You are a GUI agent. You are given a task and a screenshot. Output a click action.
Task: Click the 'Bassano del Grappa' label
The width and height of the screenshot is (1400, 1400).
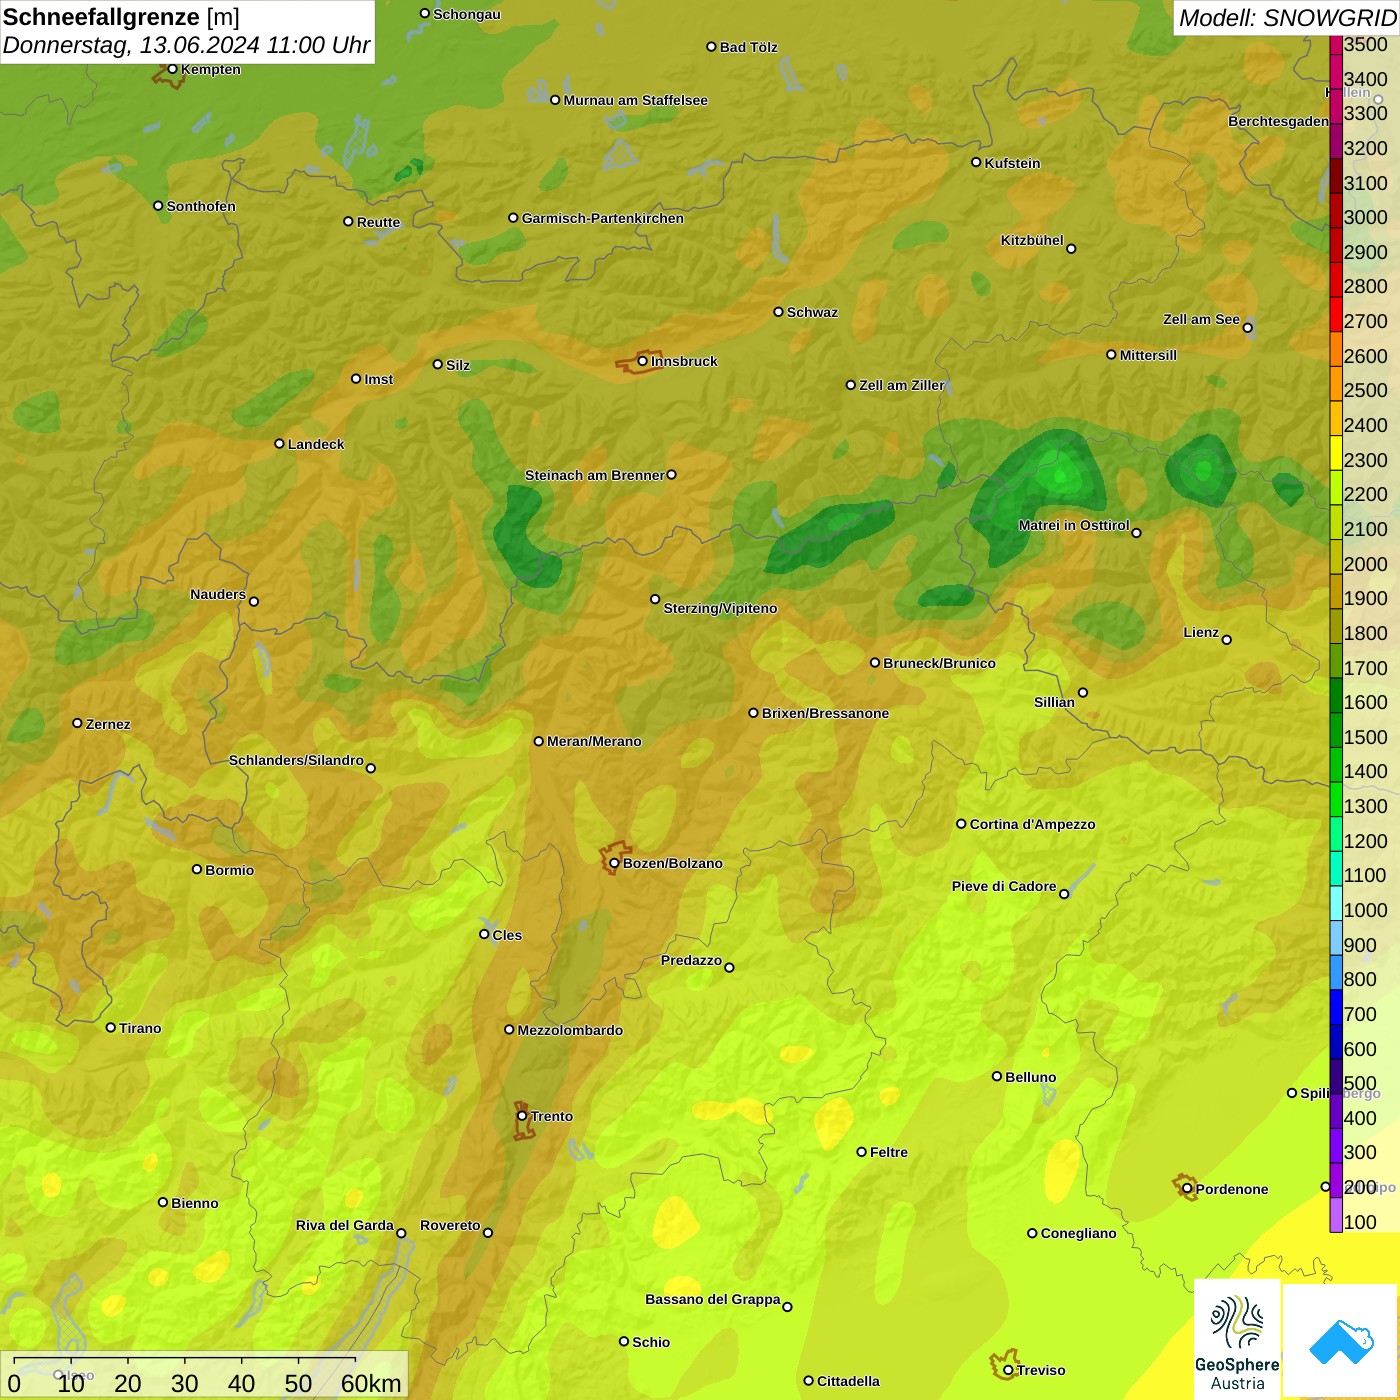712,1299
